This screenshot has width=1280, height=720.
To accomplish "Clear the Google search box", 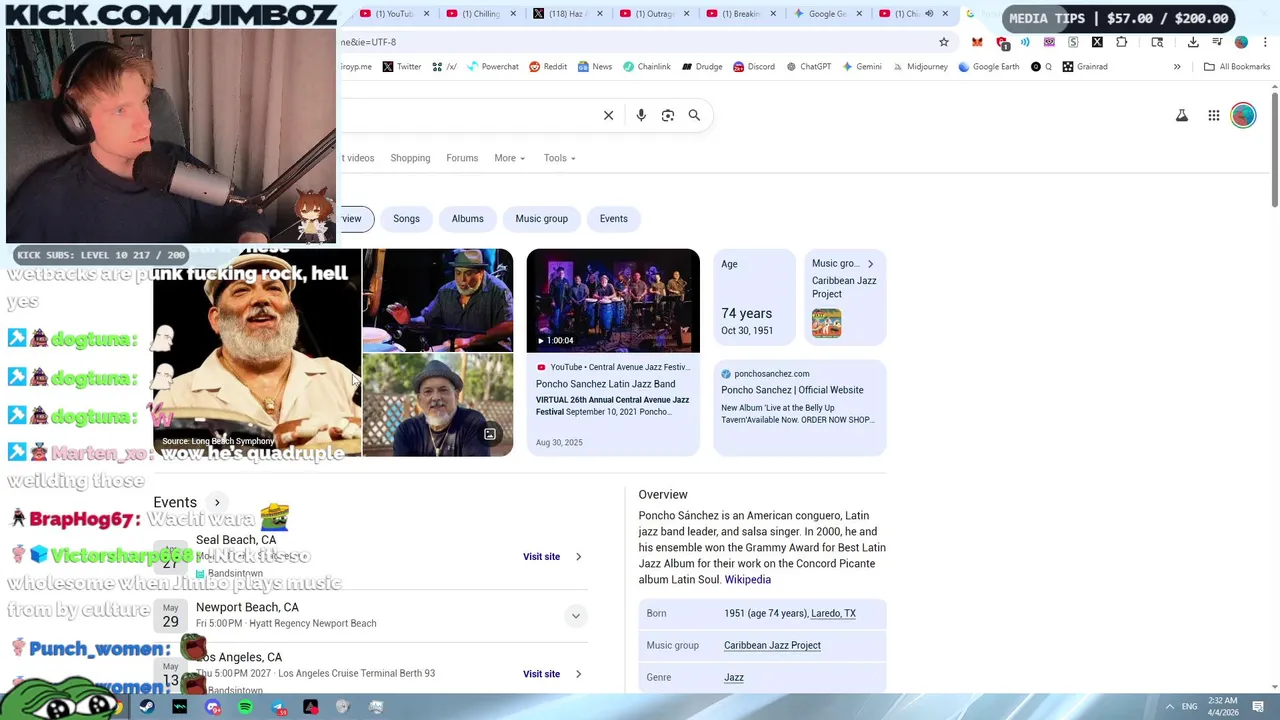I will point(608,115).
